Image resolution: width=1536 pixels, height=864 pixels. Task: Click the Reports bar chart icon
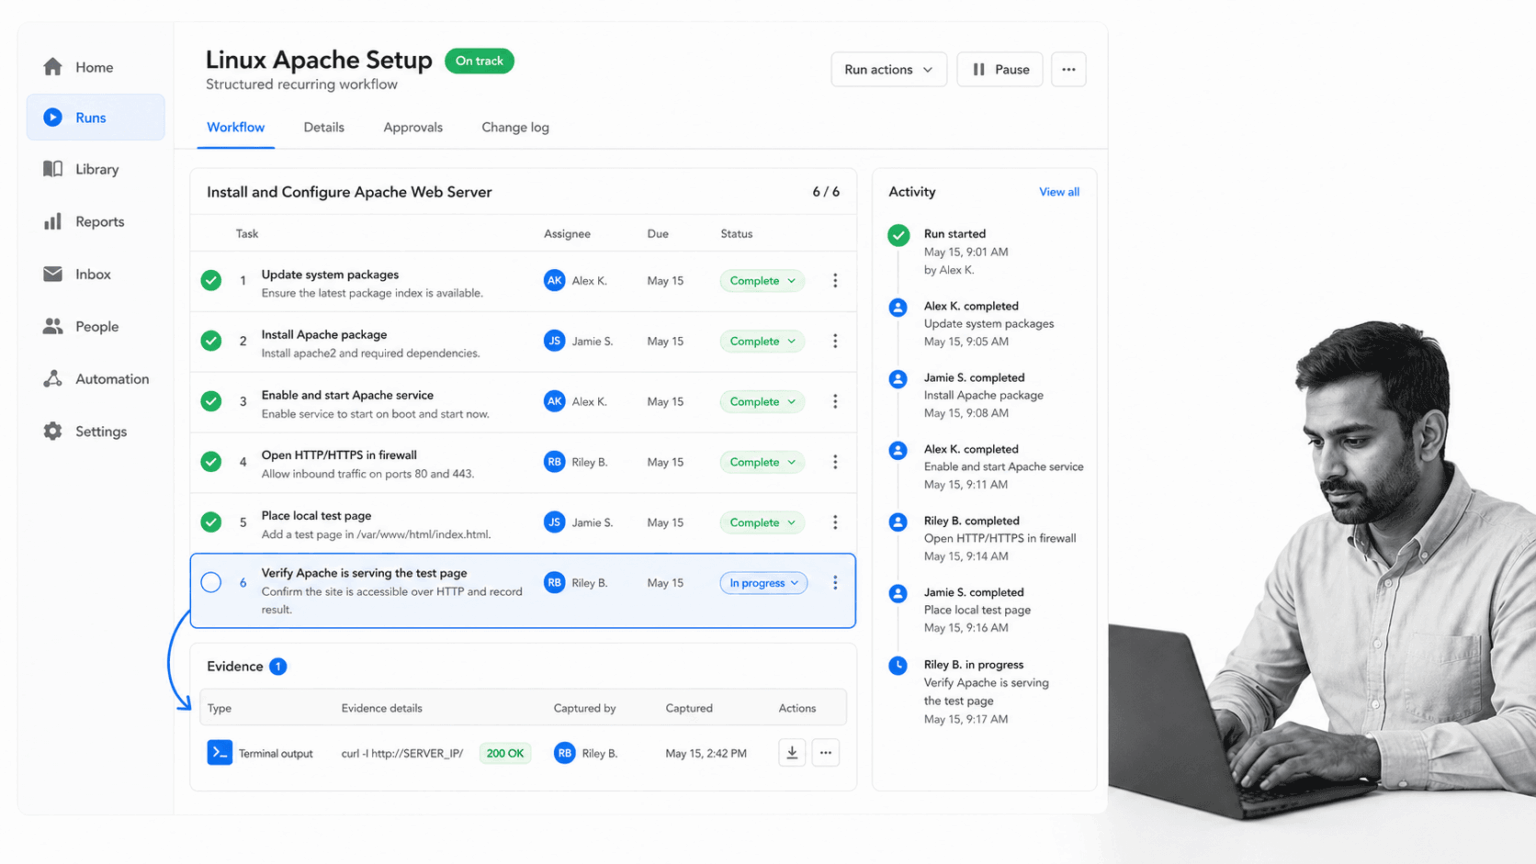pyautogui.click(x=53, y=222)
